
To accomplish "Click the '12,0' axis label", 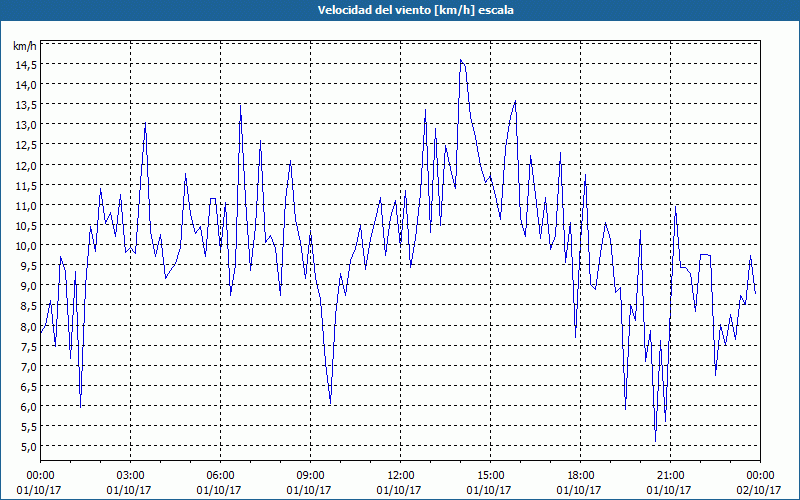I will coord(27,165).
